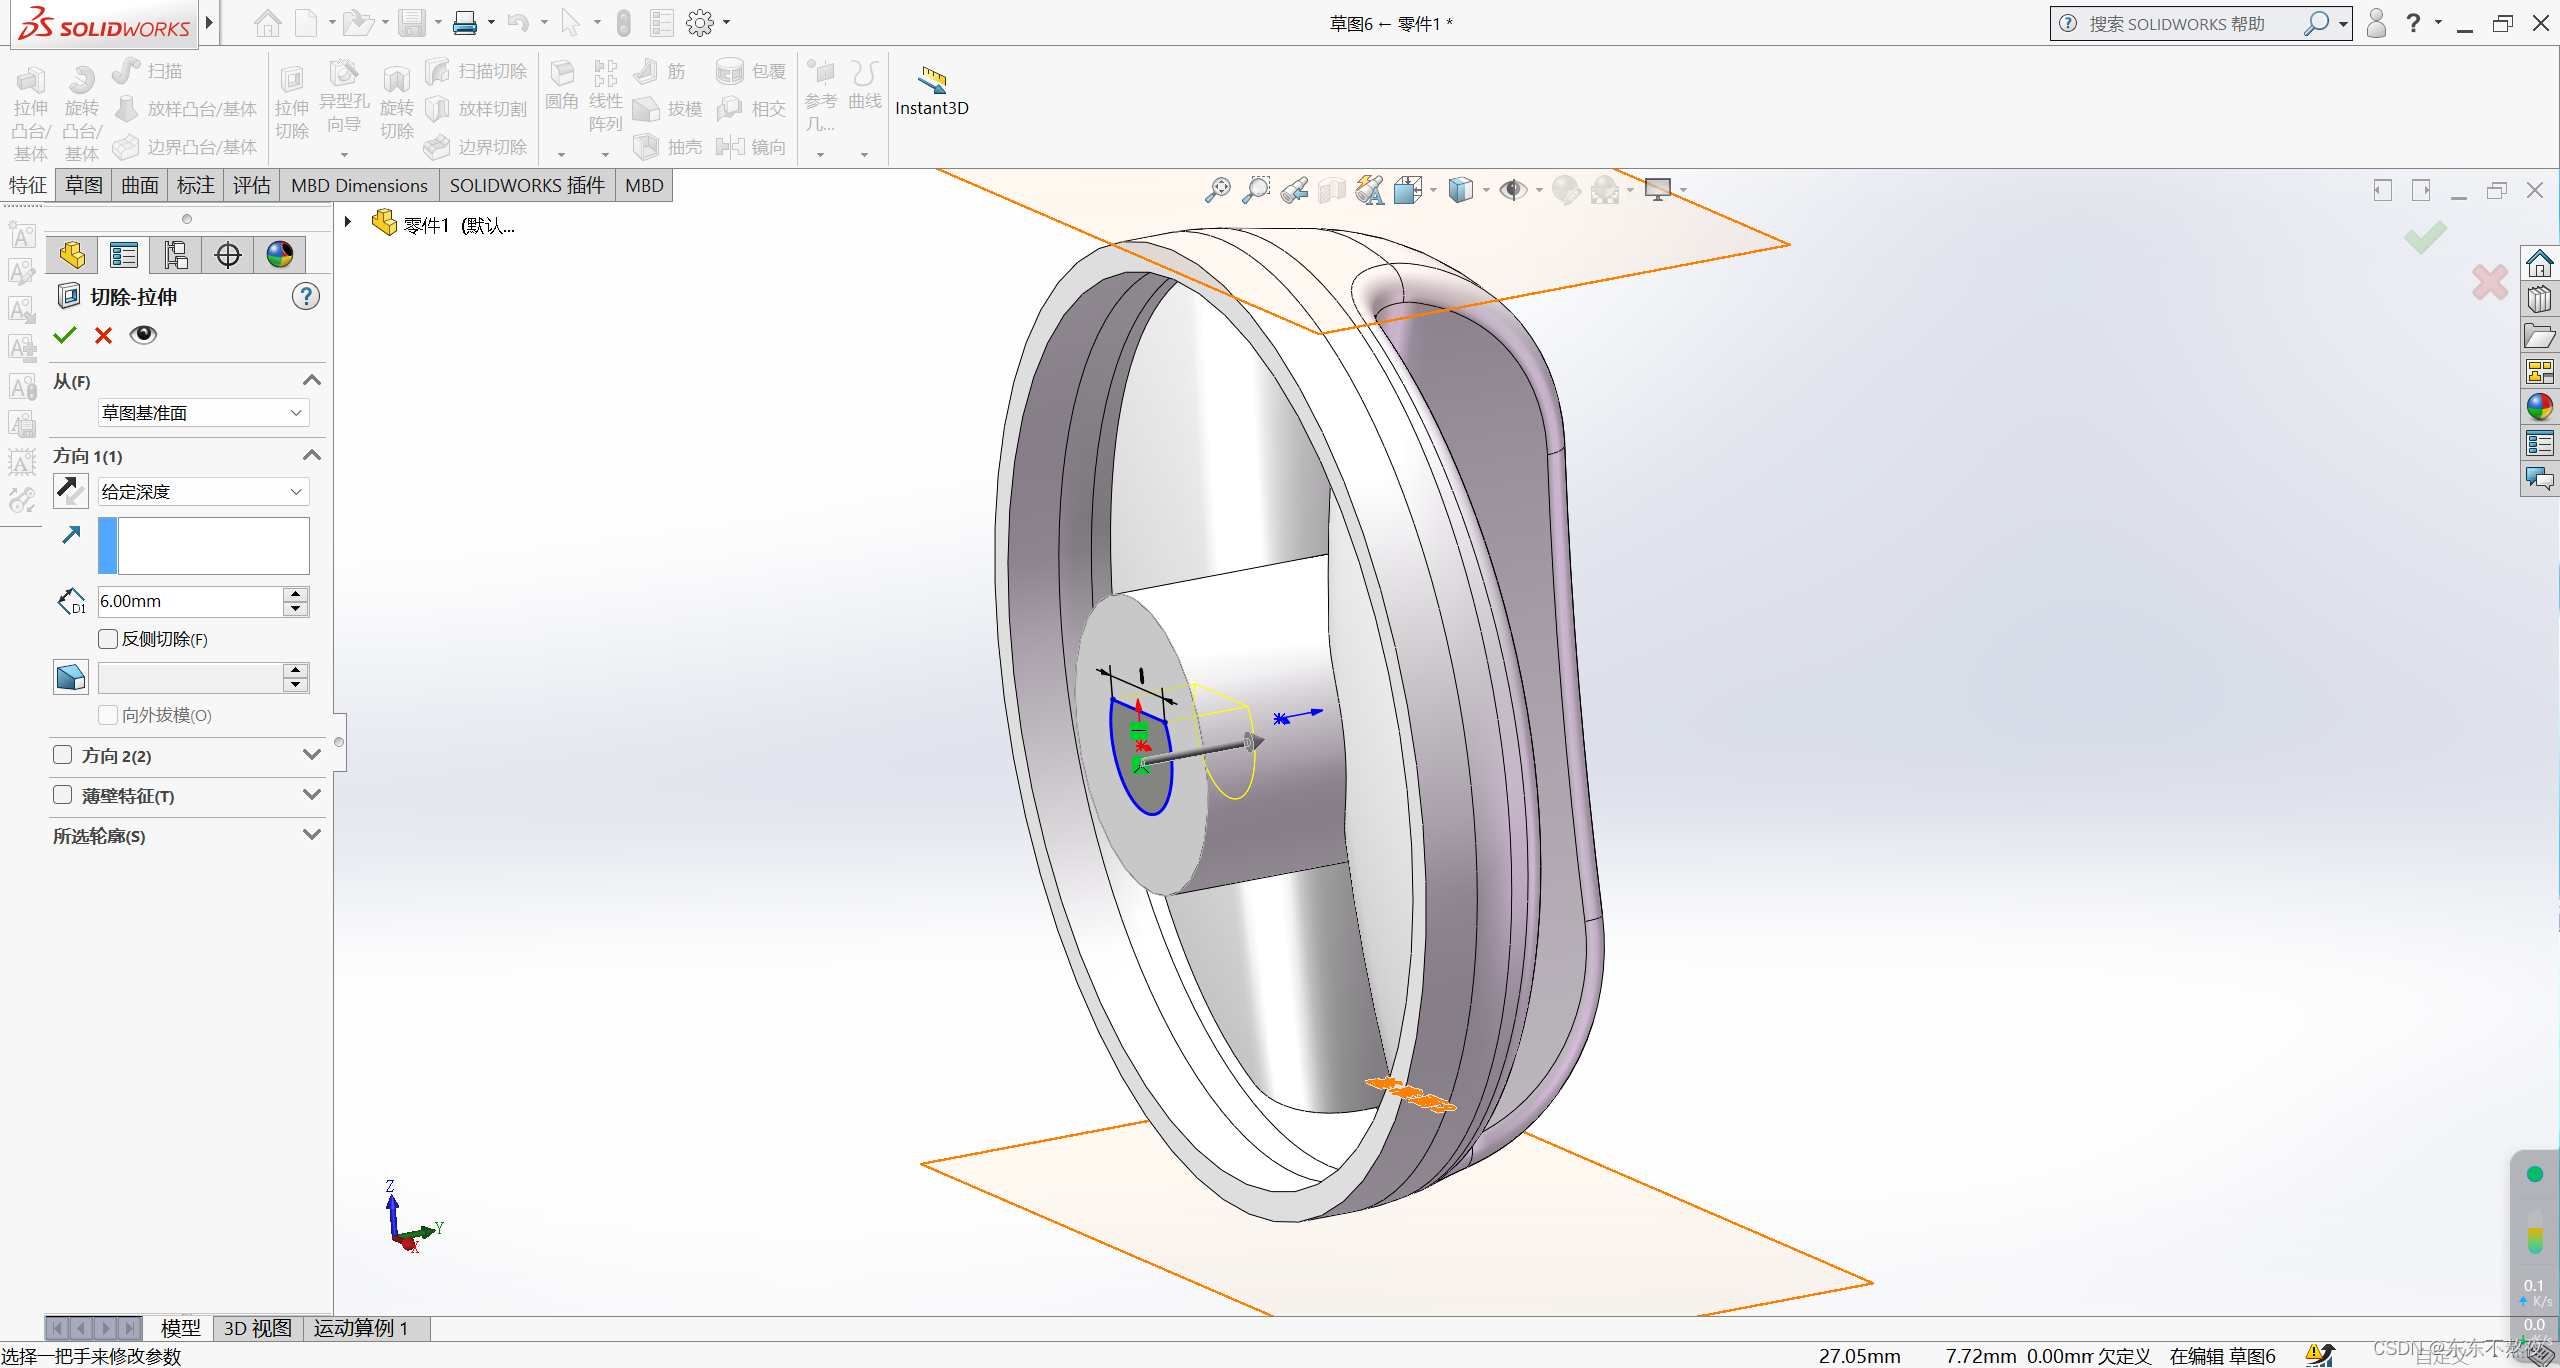
Task: Open view settings monitor icon
Action: pyautogui.click(x=1658, y=190)
